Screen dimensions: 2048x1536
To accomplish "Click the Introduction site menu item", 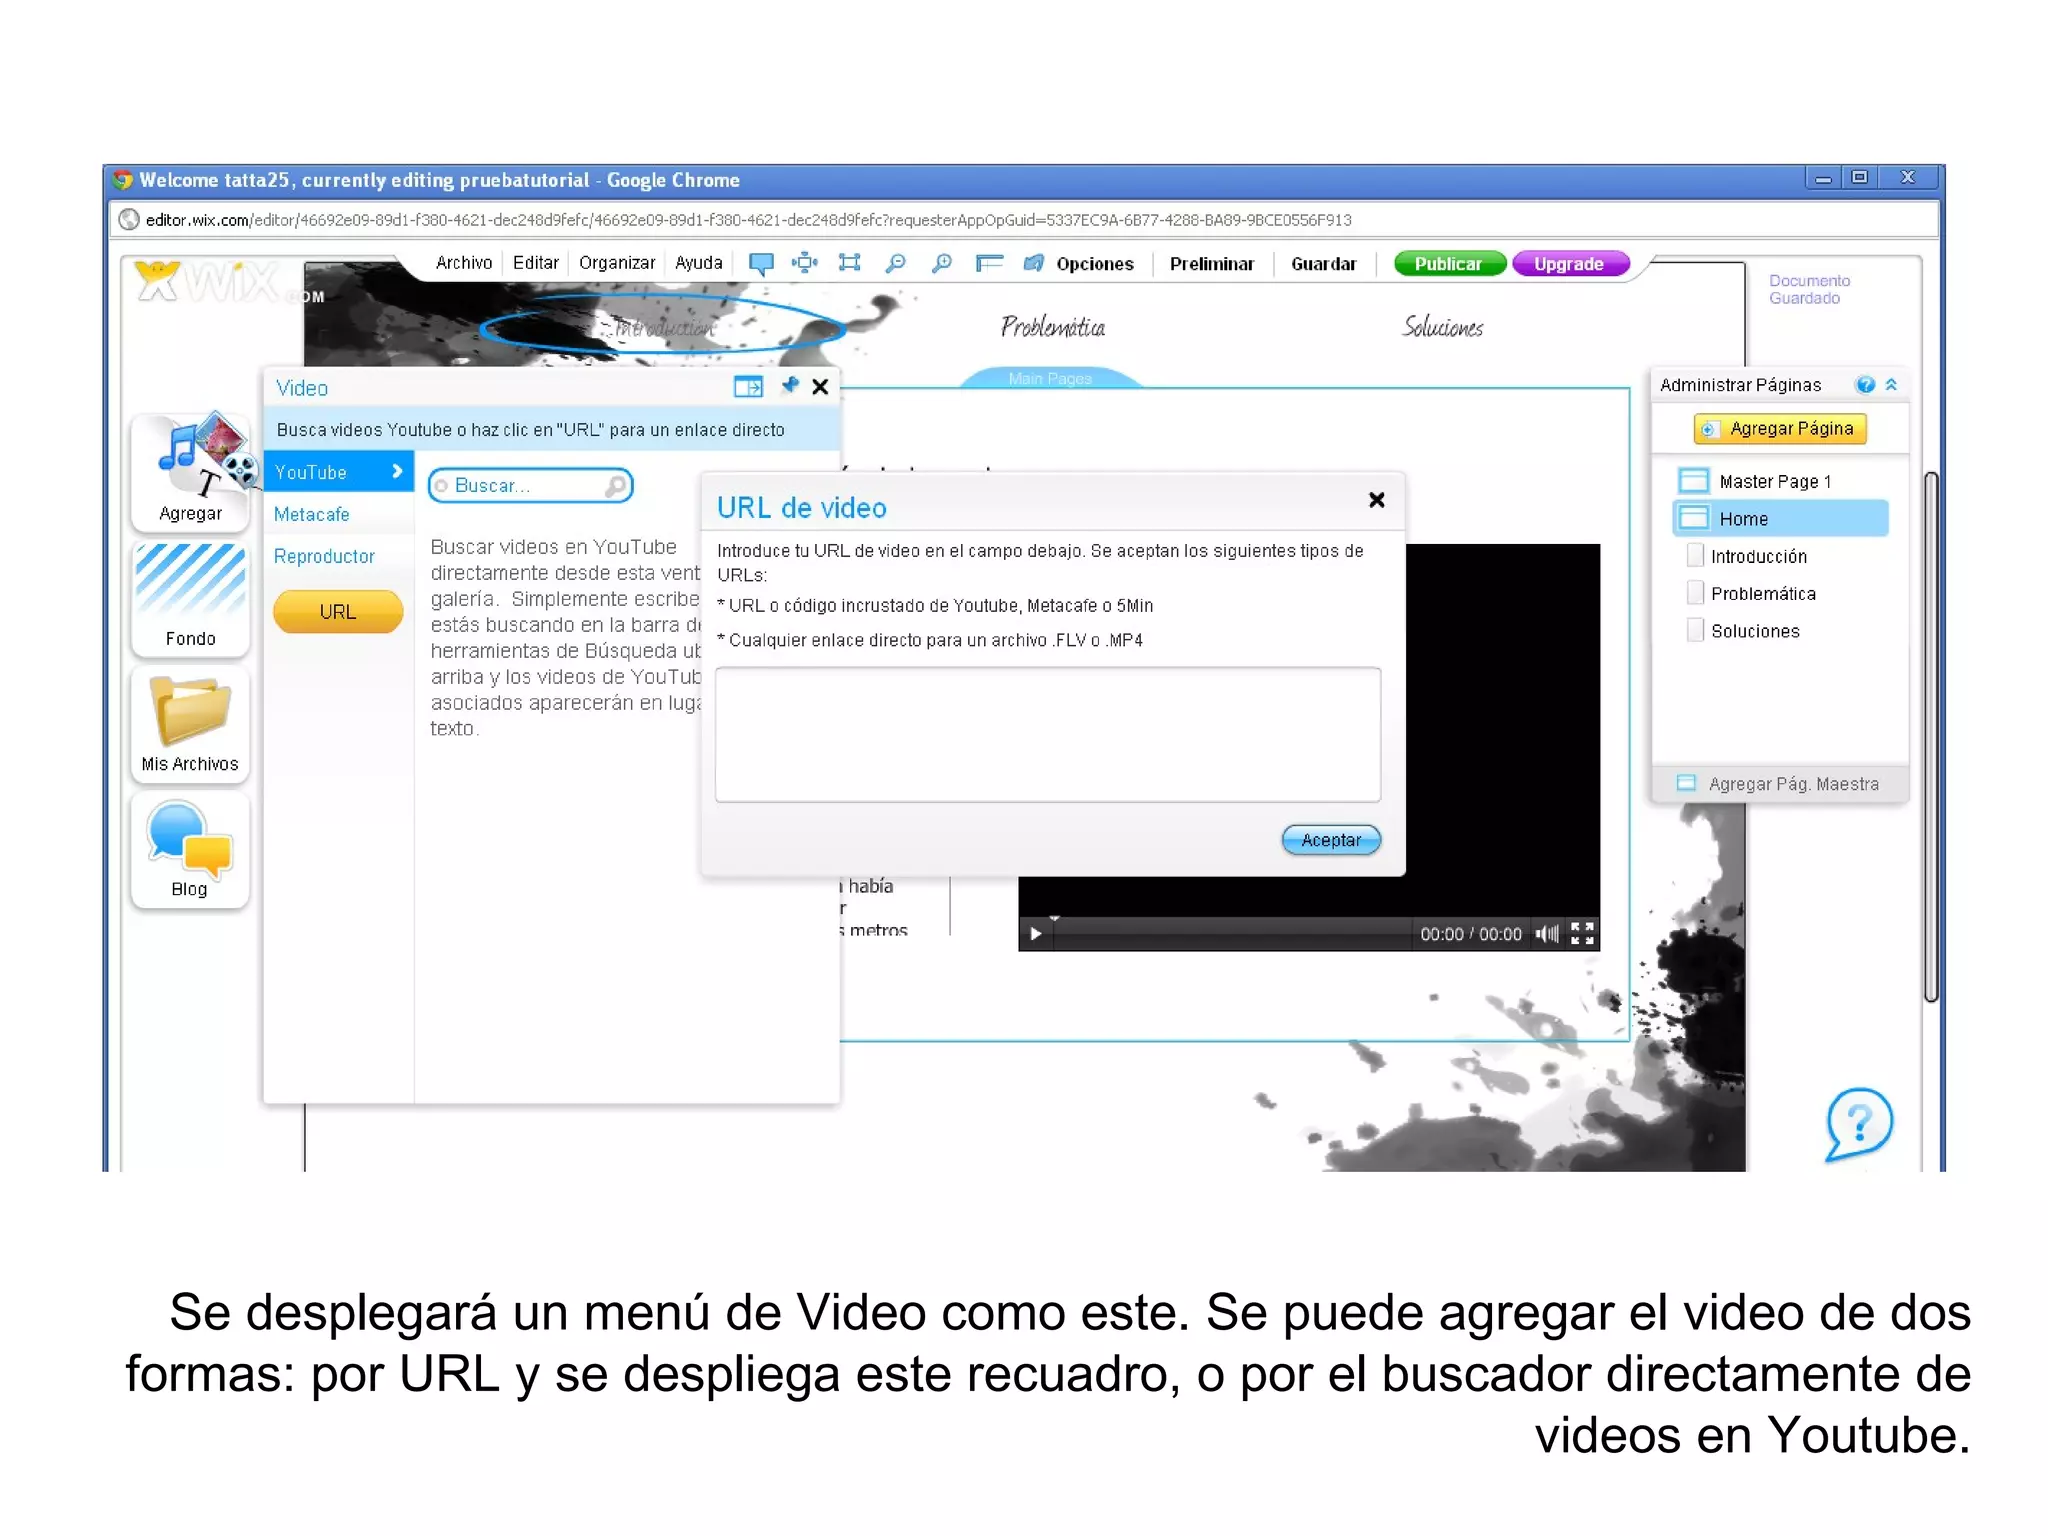I will click(665, 327).
